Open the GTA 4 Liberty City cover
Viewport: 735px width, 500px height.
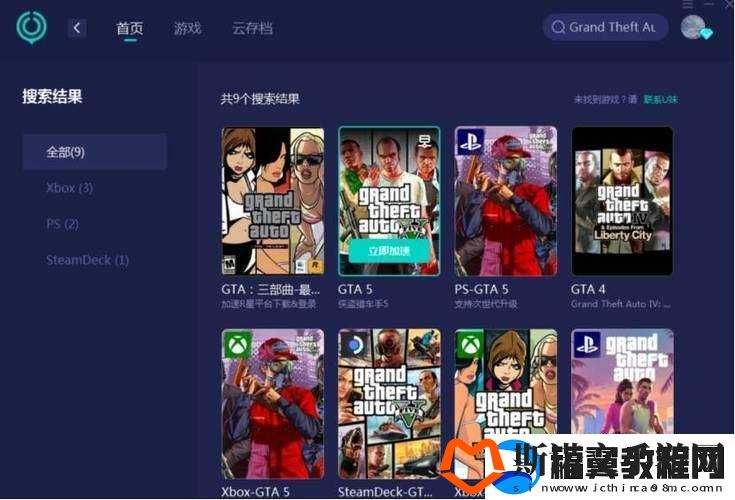622,201
